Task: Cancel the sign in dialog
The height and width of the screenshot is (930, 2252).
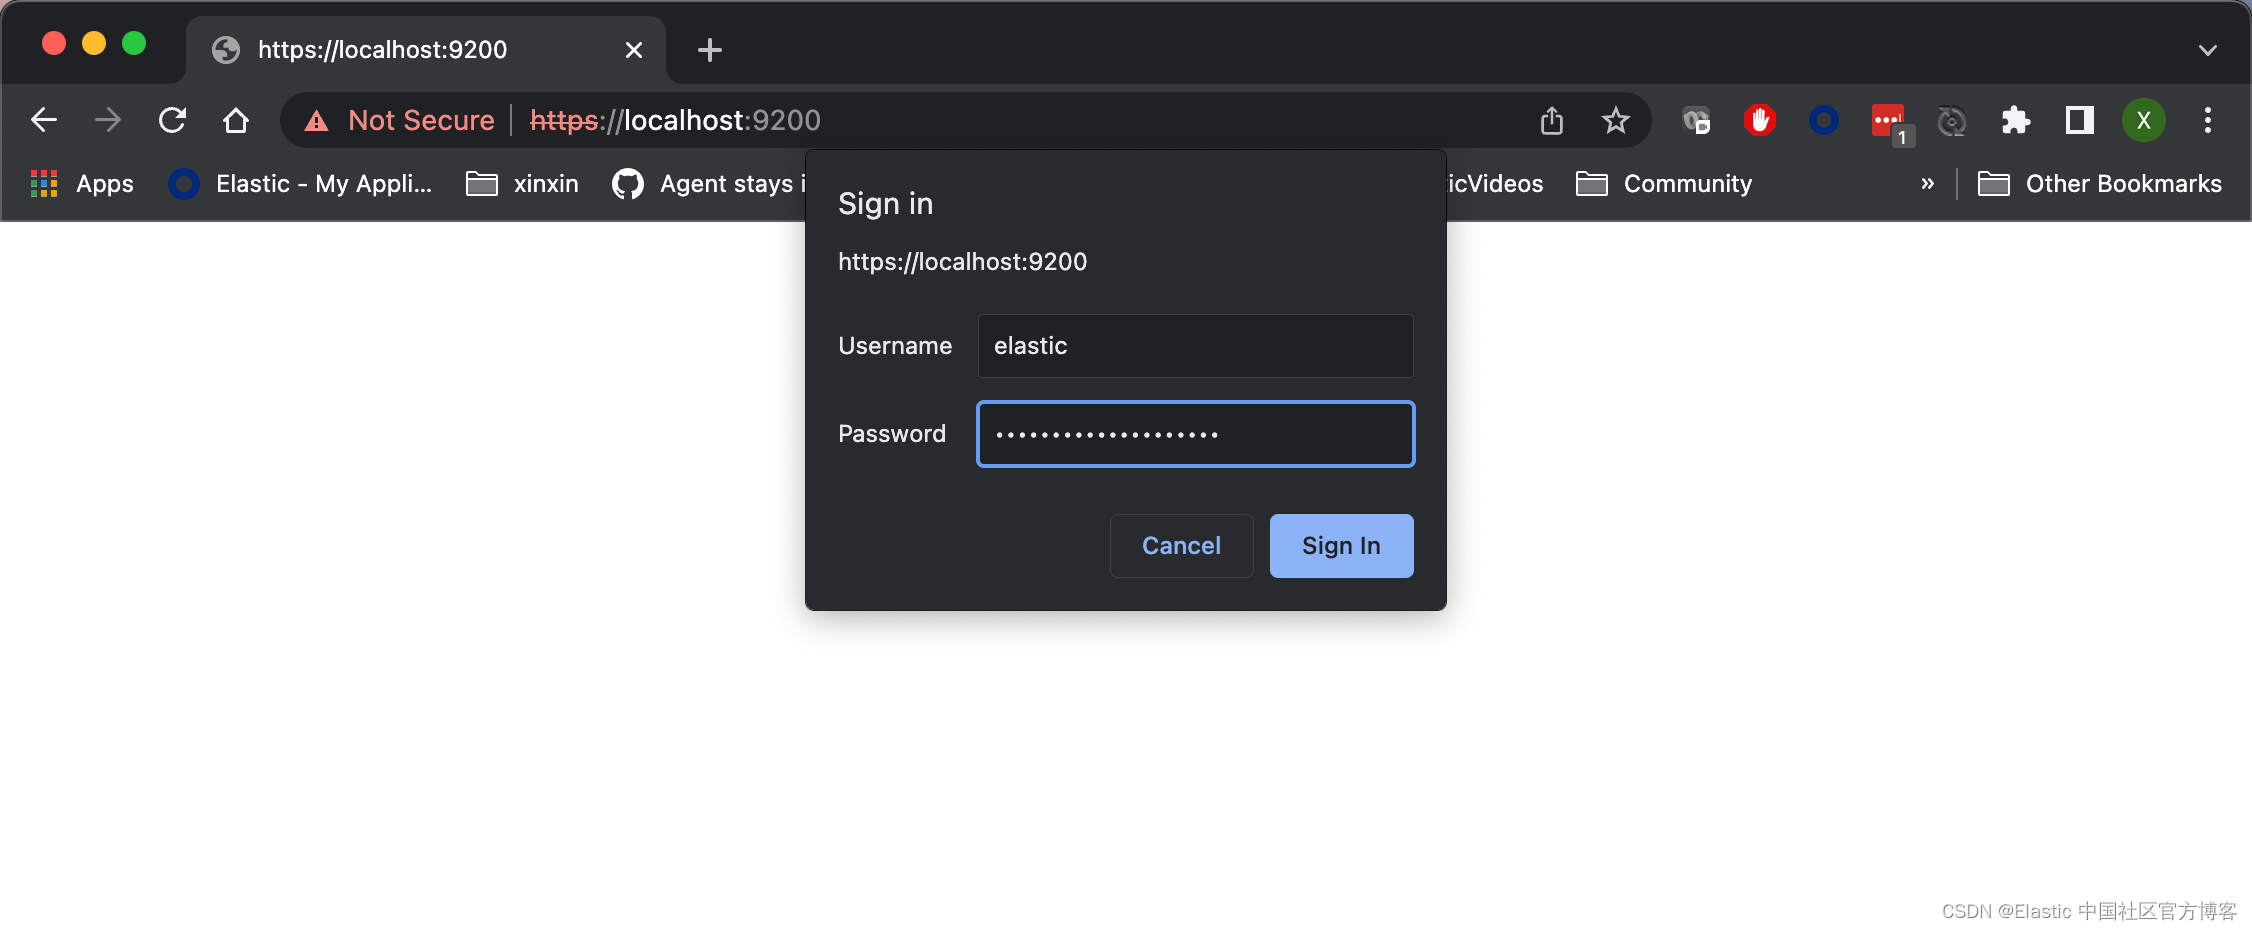Action: coord(1181,546)
